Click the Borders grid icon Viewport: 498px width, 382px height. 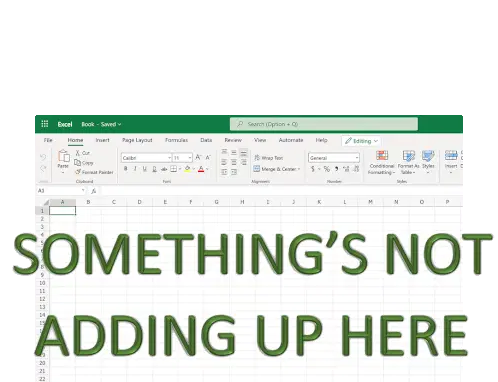173,169
